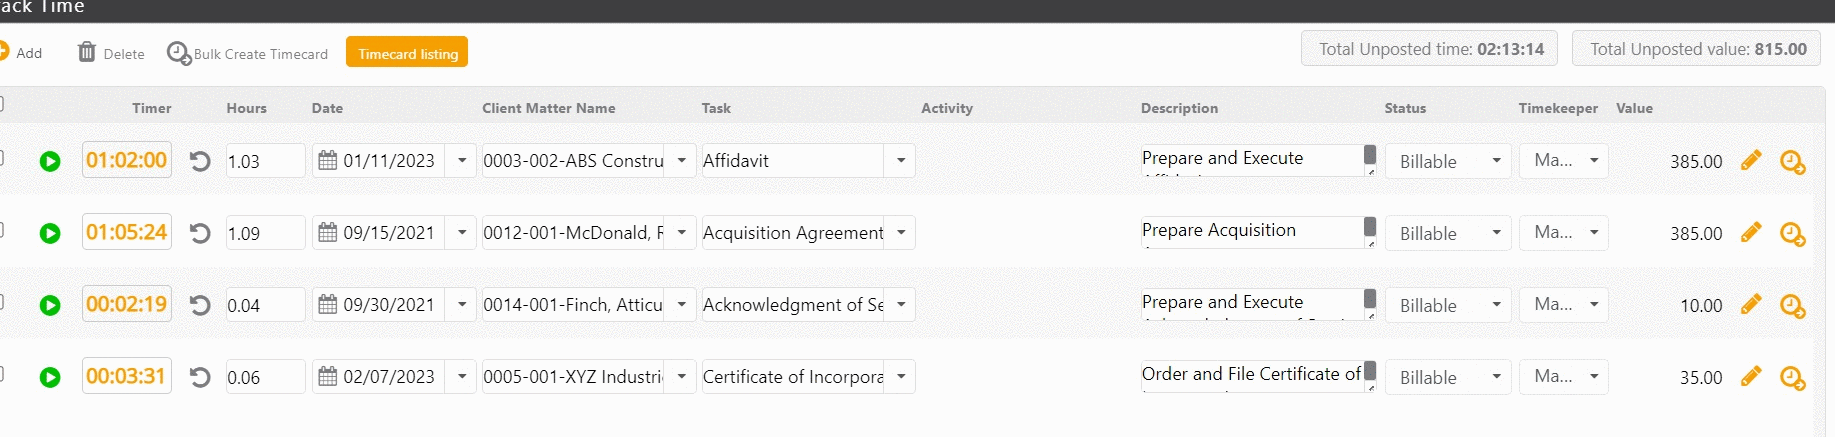This screenshot has height=437, width=1835.
Task: Click the Delete trash icon
Action: (87, 52)
